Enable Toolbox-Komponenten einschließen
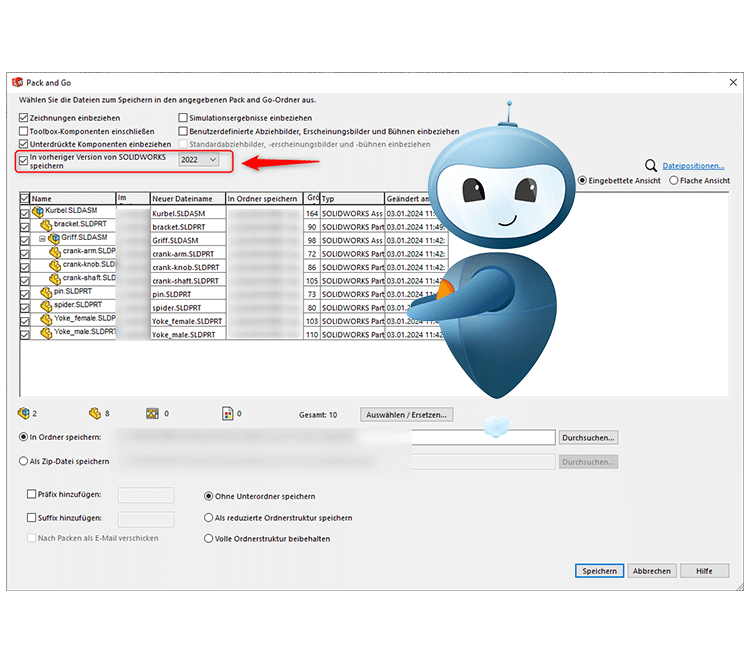The image size is (751, 663). pyautogui.click(x=23, y=131)
